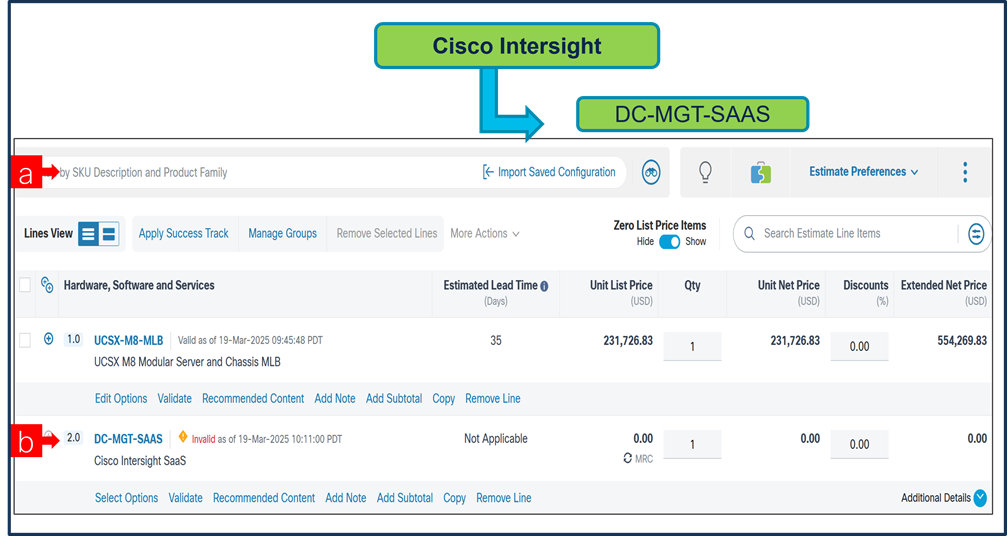
Task: Click Copy on DC-MGT-SAAS line
Action: pos(455,498)
